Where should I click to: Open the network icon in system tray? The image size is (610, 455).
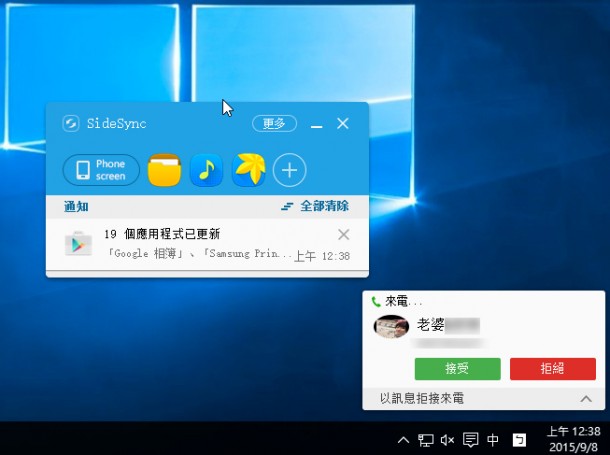426,440
